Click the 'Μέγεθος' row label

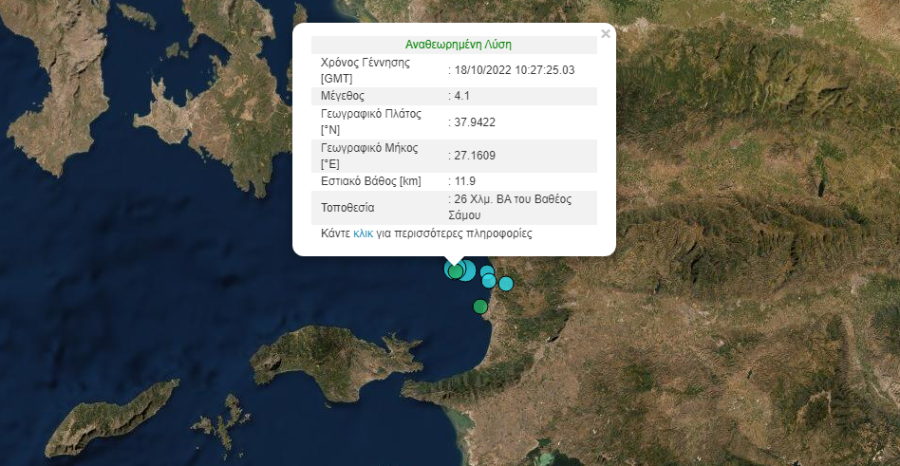342,96
